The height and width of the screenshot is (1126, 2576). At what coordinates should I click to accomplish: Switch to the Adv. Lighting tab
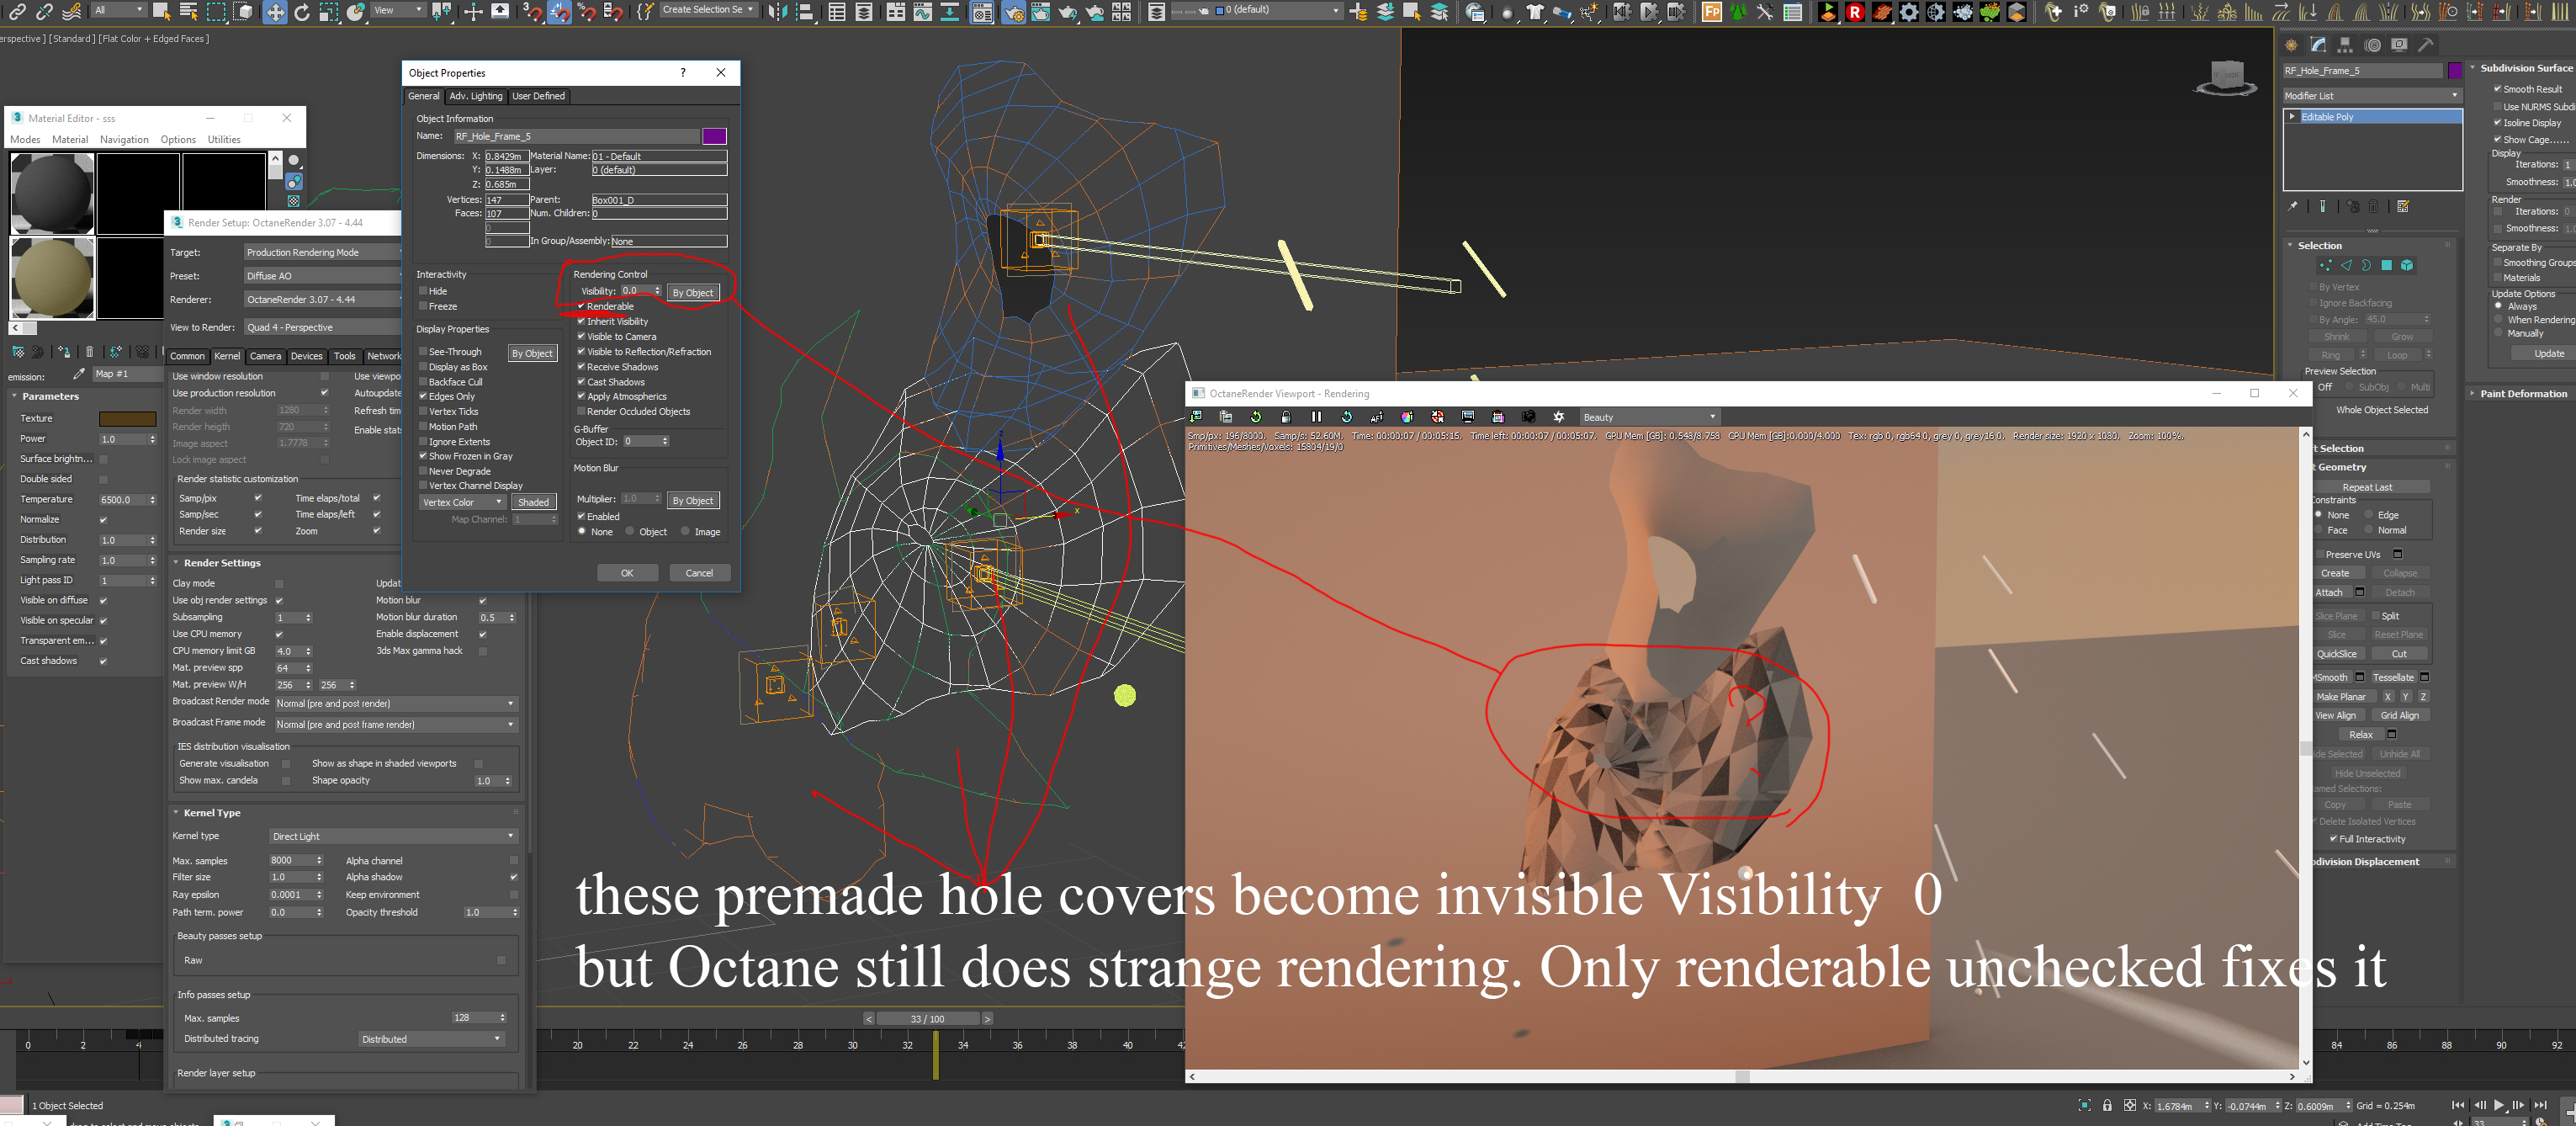click(475, 96)
